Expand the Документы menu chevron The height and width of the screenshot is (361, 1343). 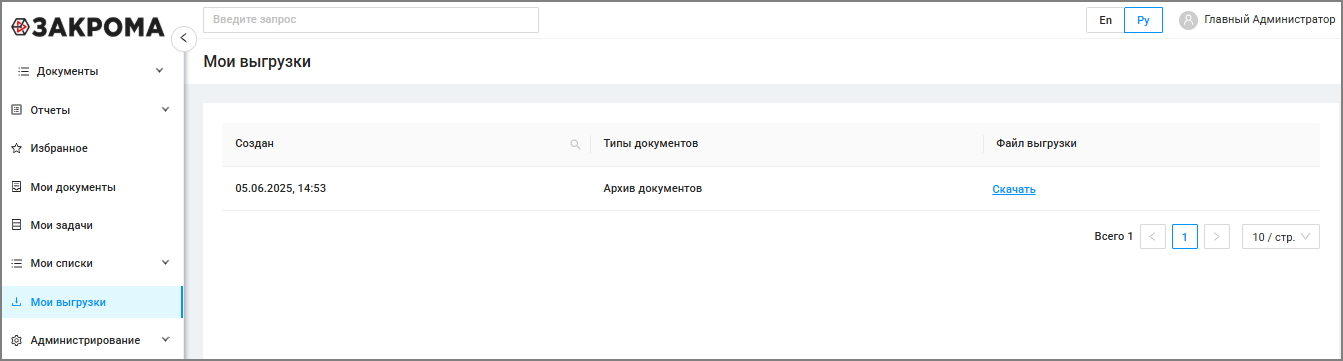coord(160,71)
